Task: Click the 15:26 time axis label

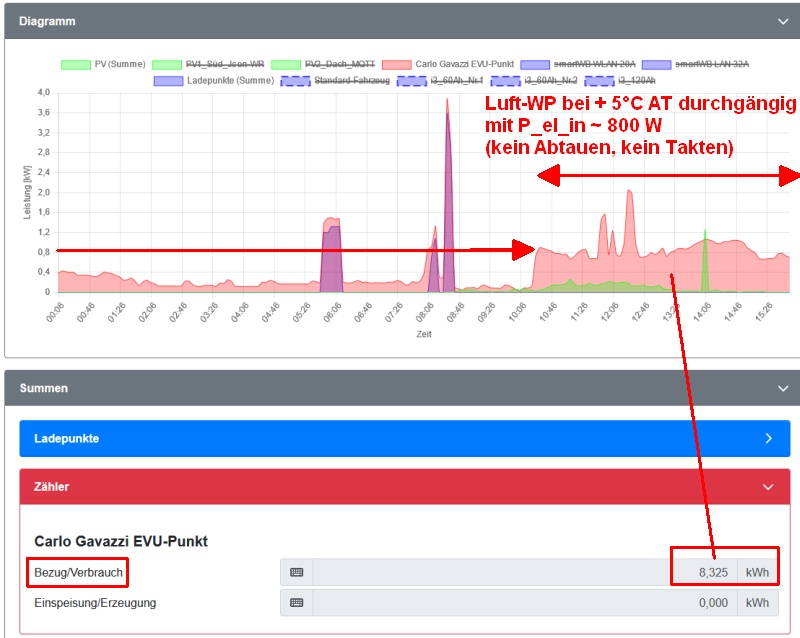Action: pyautogui.click(x=763, y=312)
